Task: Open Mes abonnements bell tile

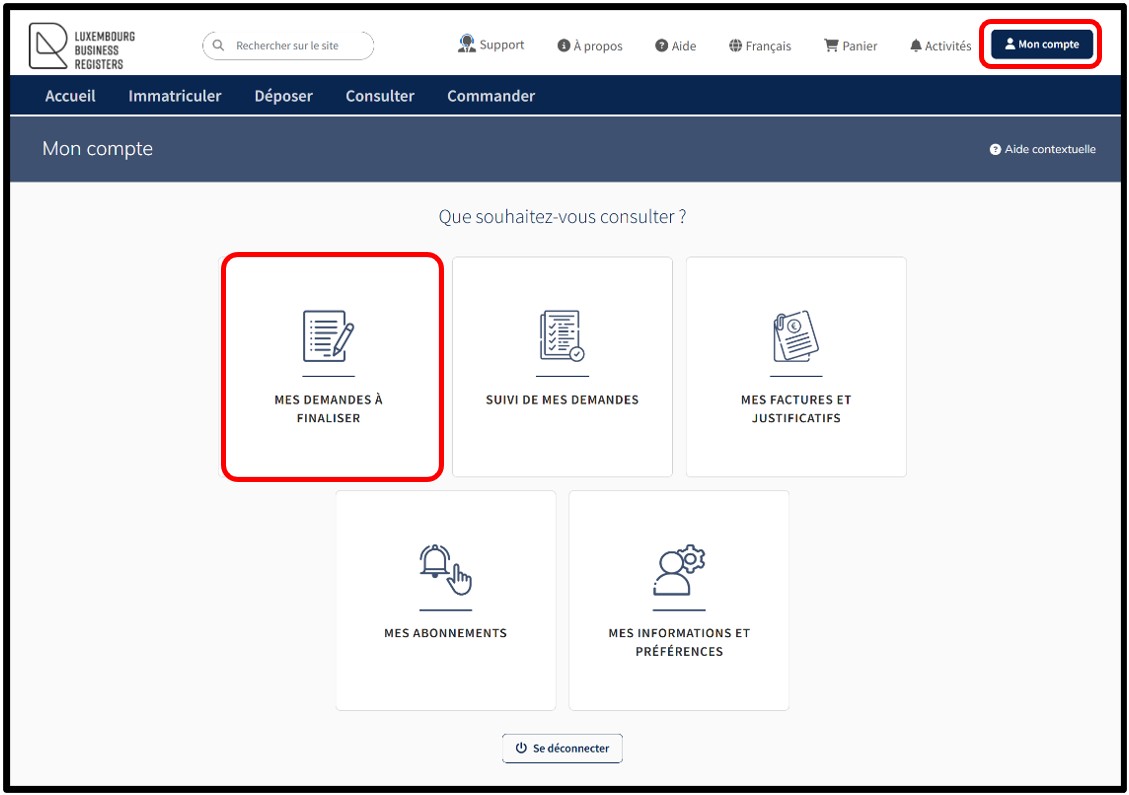Action: click(x=445, y=600)
